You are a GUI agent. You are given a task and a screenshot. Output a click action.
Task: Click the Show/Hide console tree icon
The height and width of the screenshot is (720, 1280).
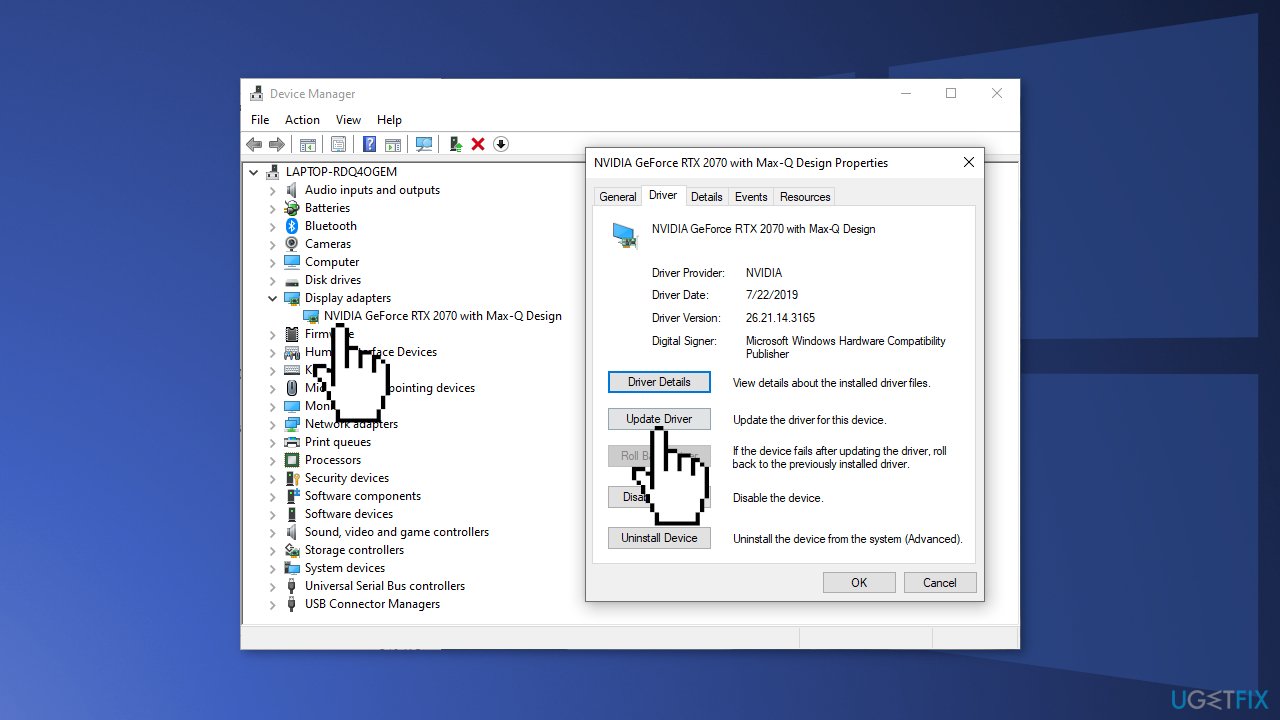308,144
